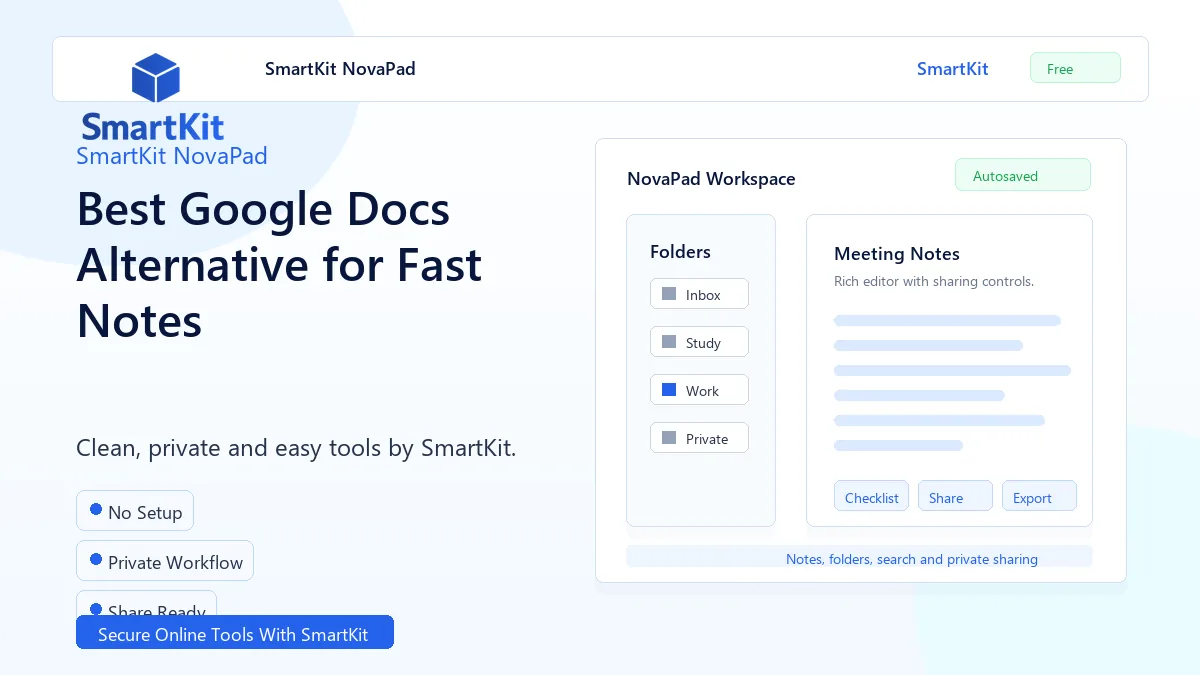Click the Checklist button

point(871,496)
